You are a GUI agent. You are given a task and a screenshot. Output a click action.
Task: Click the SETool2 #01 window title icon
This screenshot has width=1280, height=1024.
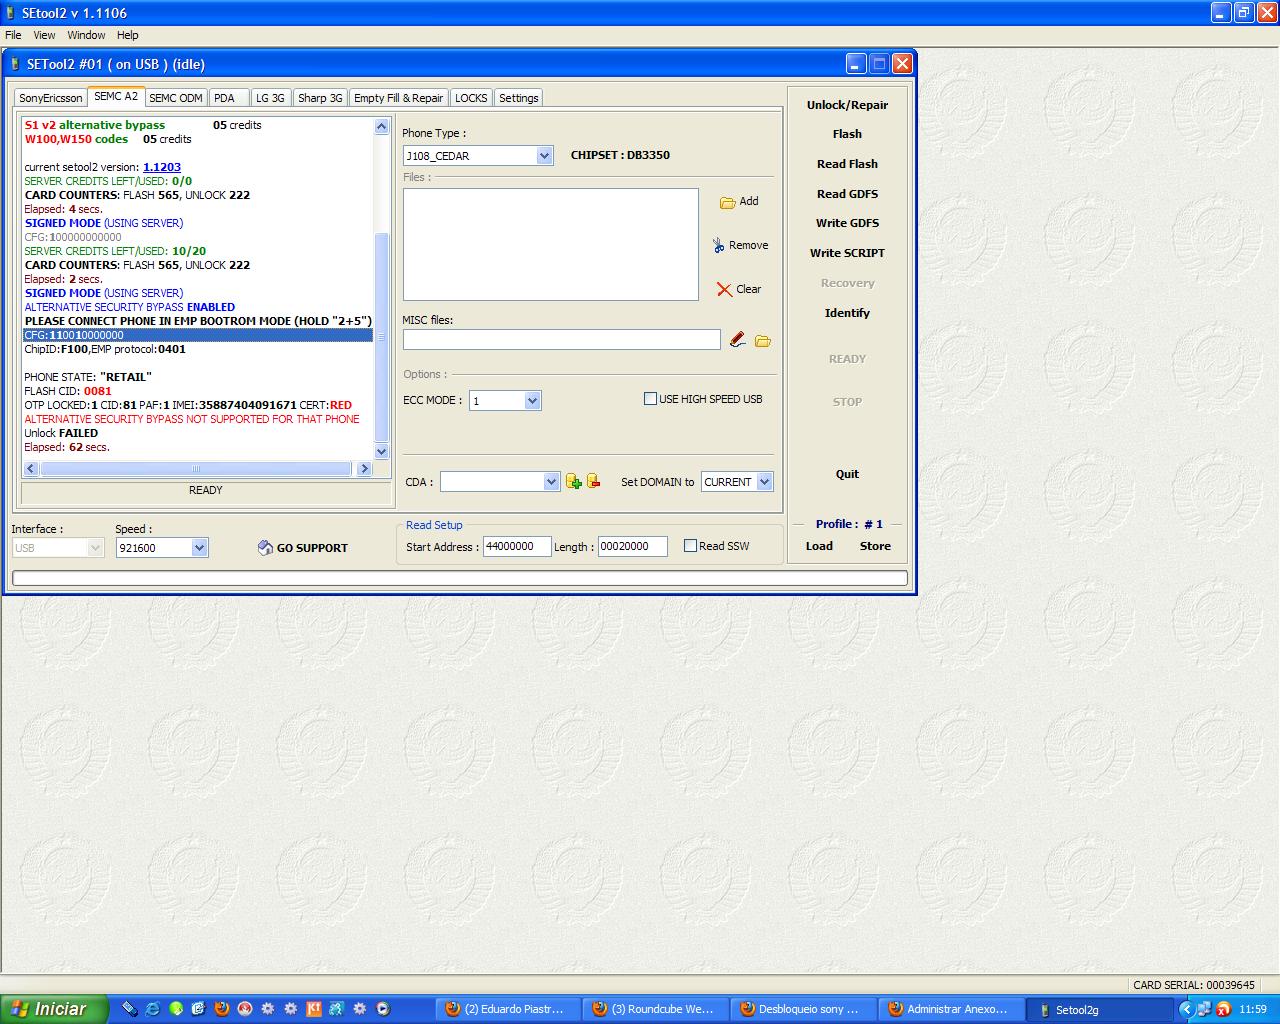15,64
